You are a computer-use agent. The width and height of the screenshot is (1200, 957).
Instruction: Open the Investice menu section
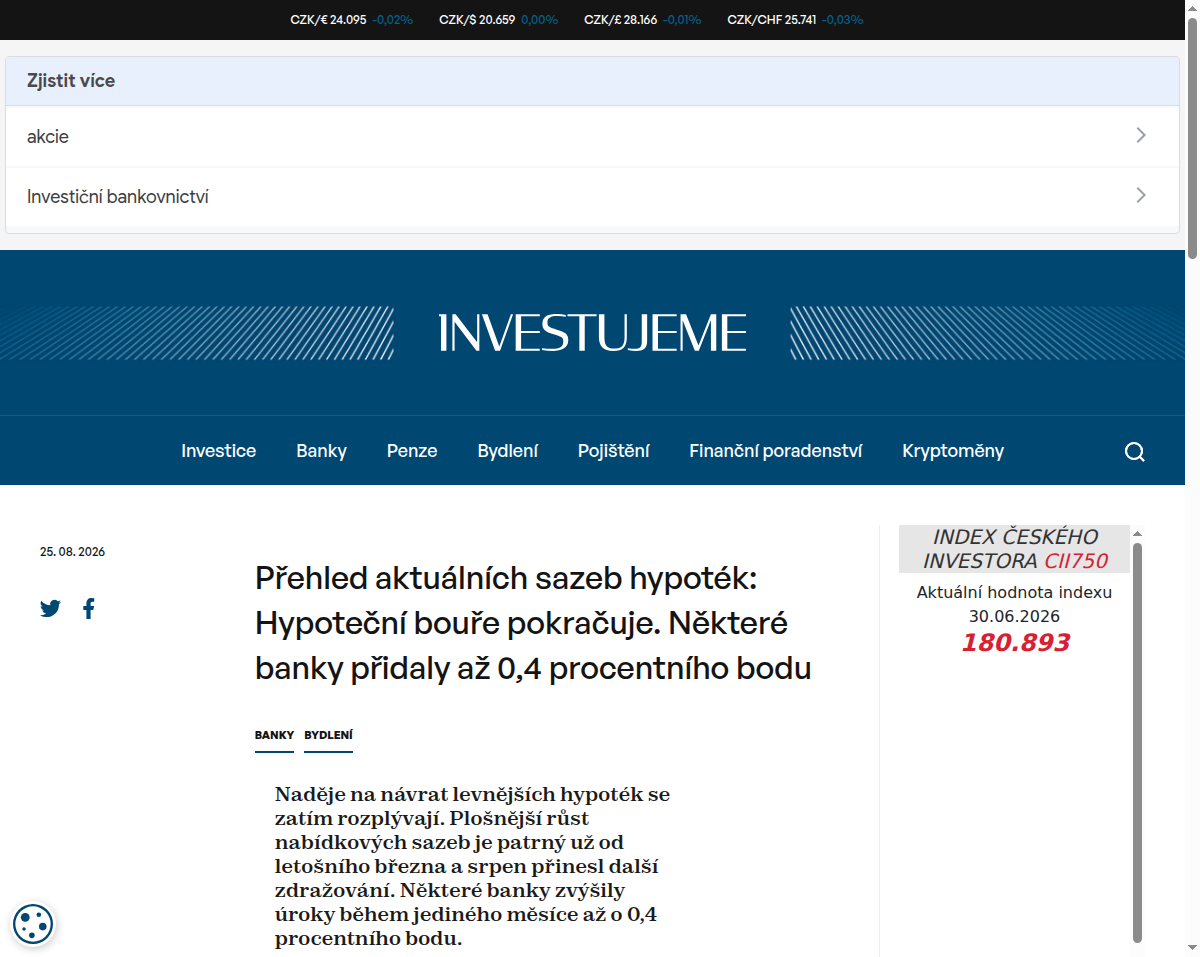[218, 451]
